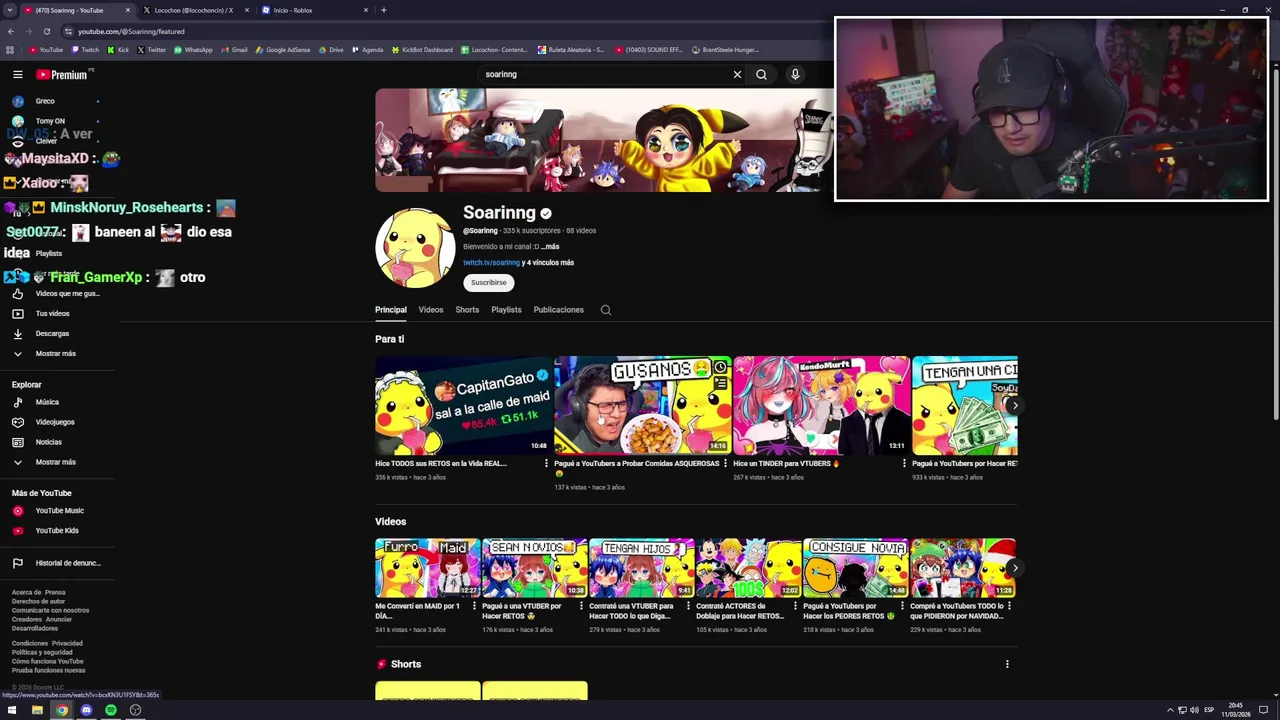Open Descargas in the sidebar
1280x720 pixels.
52,333
